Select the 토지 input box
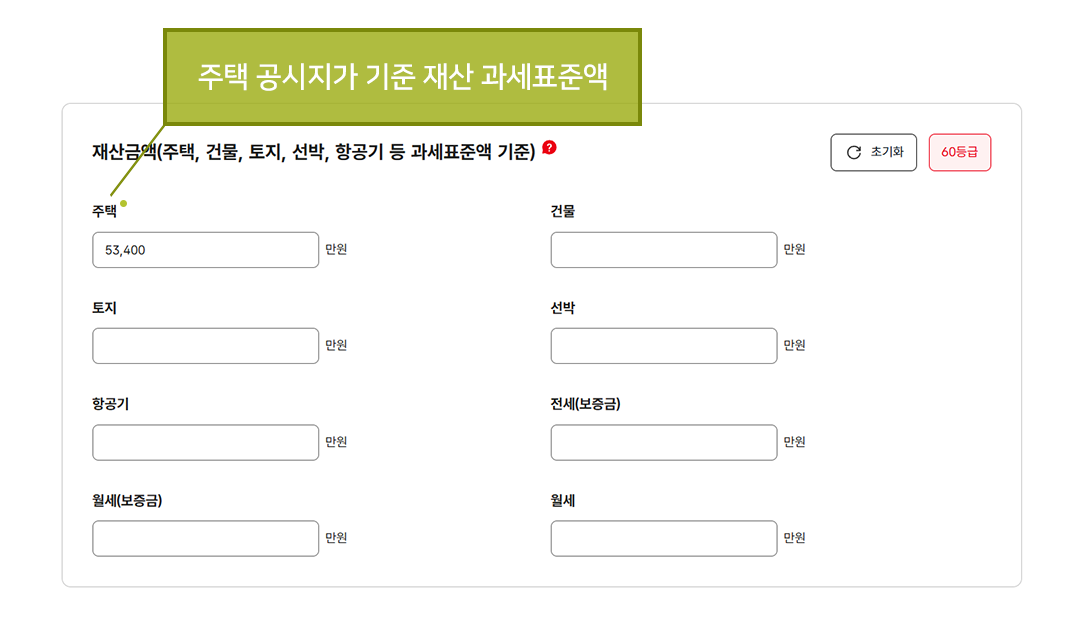 (x=205, y=345)
